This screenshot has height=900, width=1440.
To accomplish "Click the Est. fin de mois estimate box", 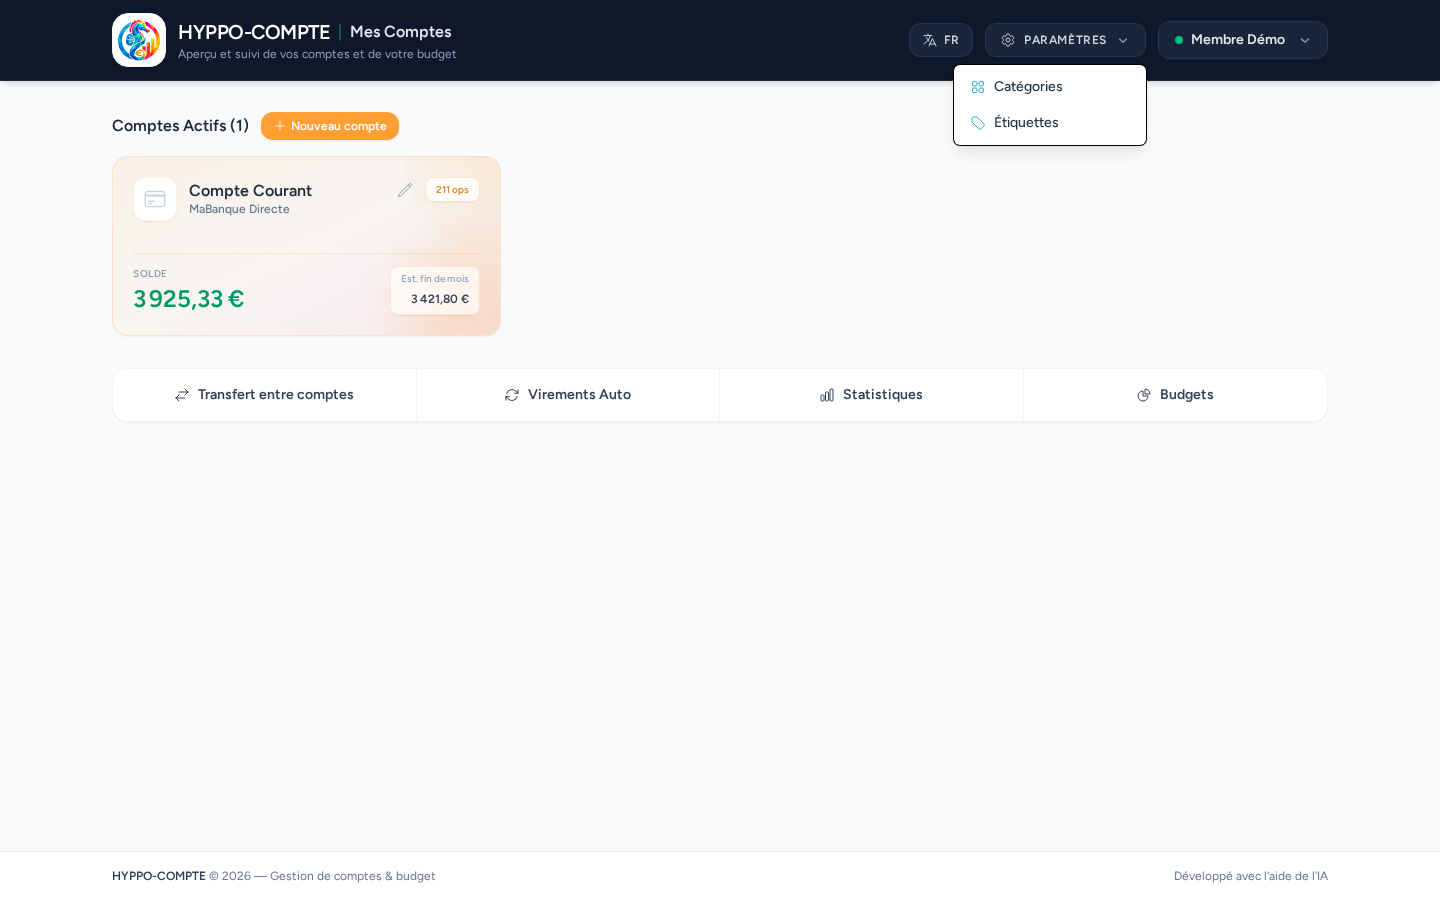I will (x=435, y=290).
